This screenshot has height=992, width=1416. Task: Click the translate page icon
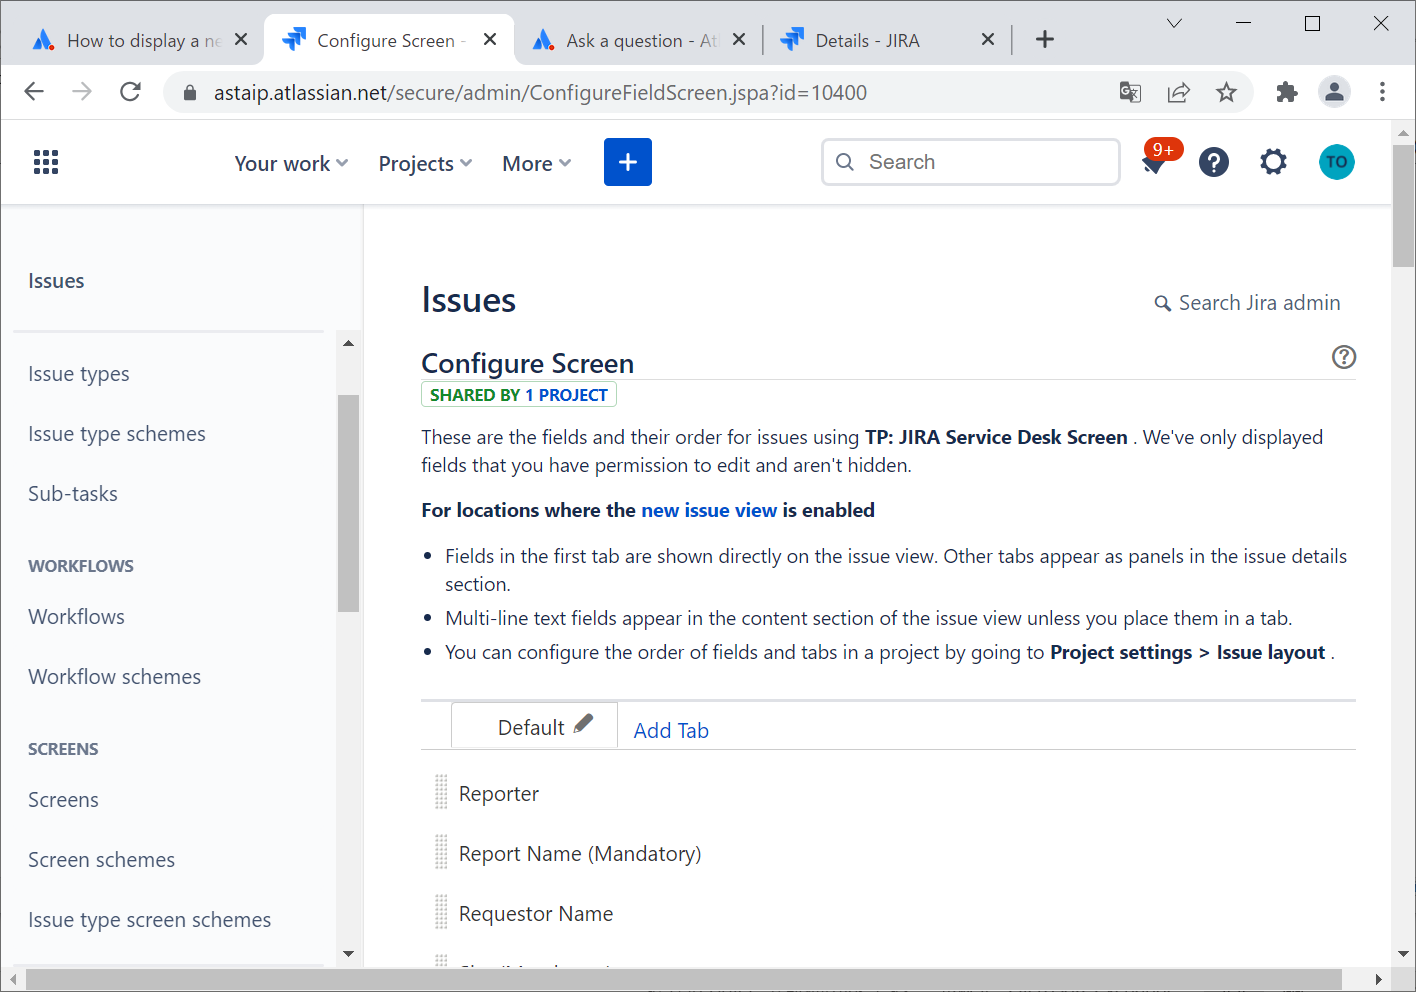[1131, 93]
